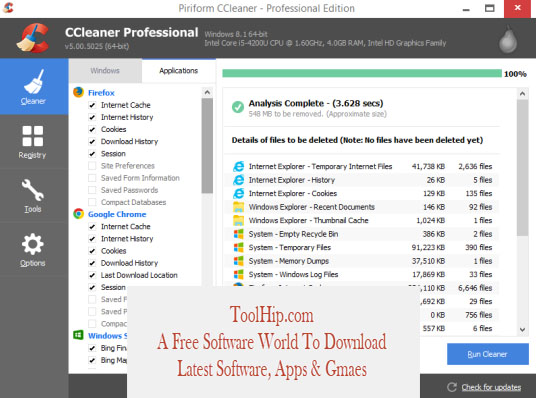This screenshot has width=536, height=398.
Task: Click the applications list scrollbar thumb
Action: tap(207, 146)
